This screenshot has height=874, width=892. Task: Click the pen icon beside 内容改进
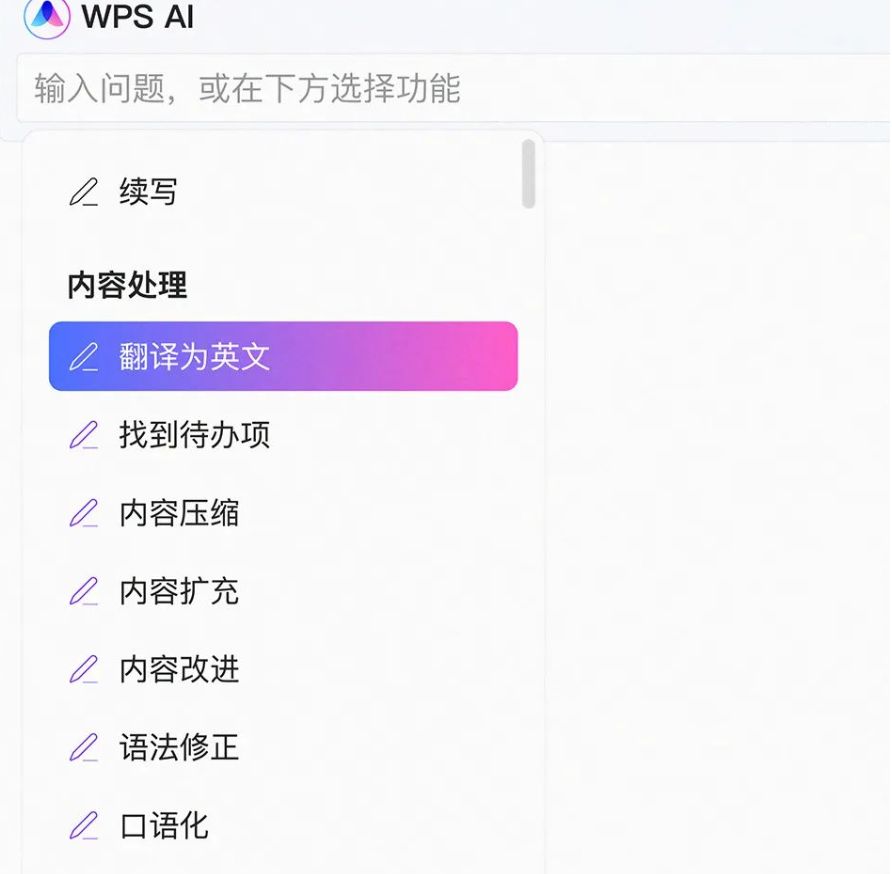click(84, 669)
